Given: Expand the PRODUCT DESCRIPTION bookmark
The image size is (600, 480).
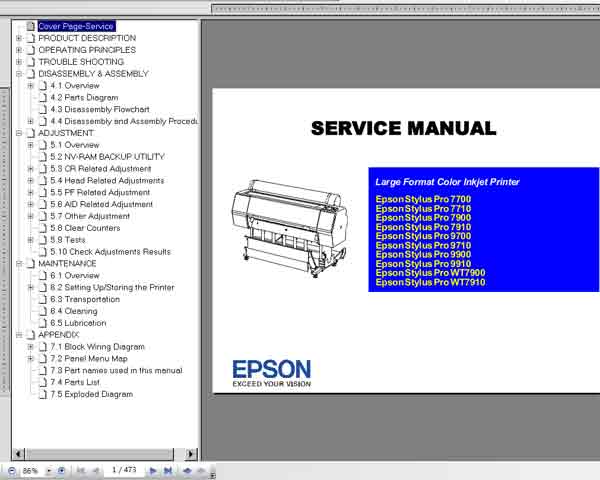Looking at the screenshot, I should click(x=19, y=38).
